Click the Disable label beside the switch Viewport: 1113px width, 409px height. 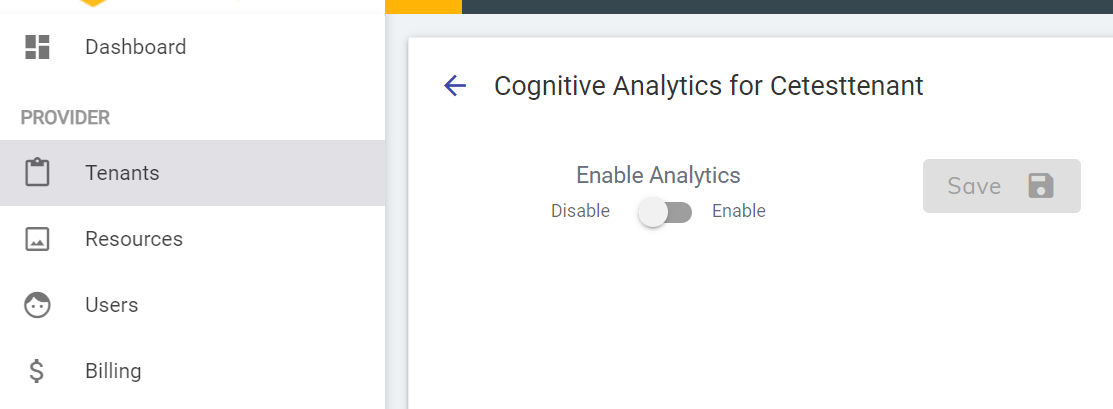(x=580, y=211)
